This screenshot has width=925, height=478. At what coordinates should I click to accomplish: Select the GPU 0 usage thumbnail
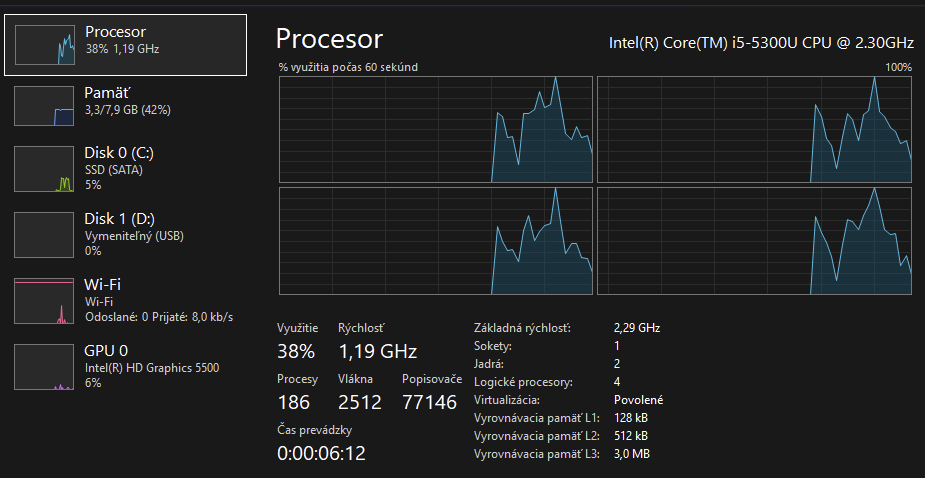(x=45, y=367)
